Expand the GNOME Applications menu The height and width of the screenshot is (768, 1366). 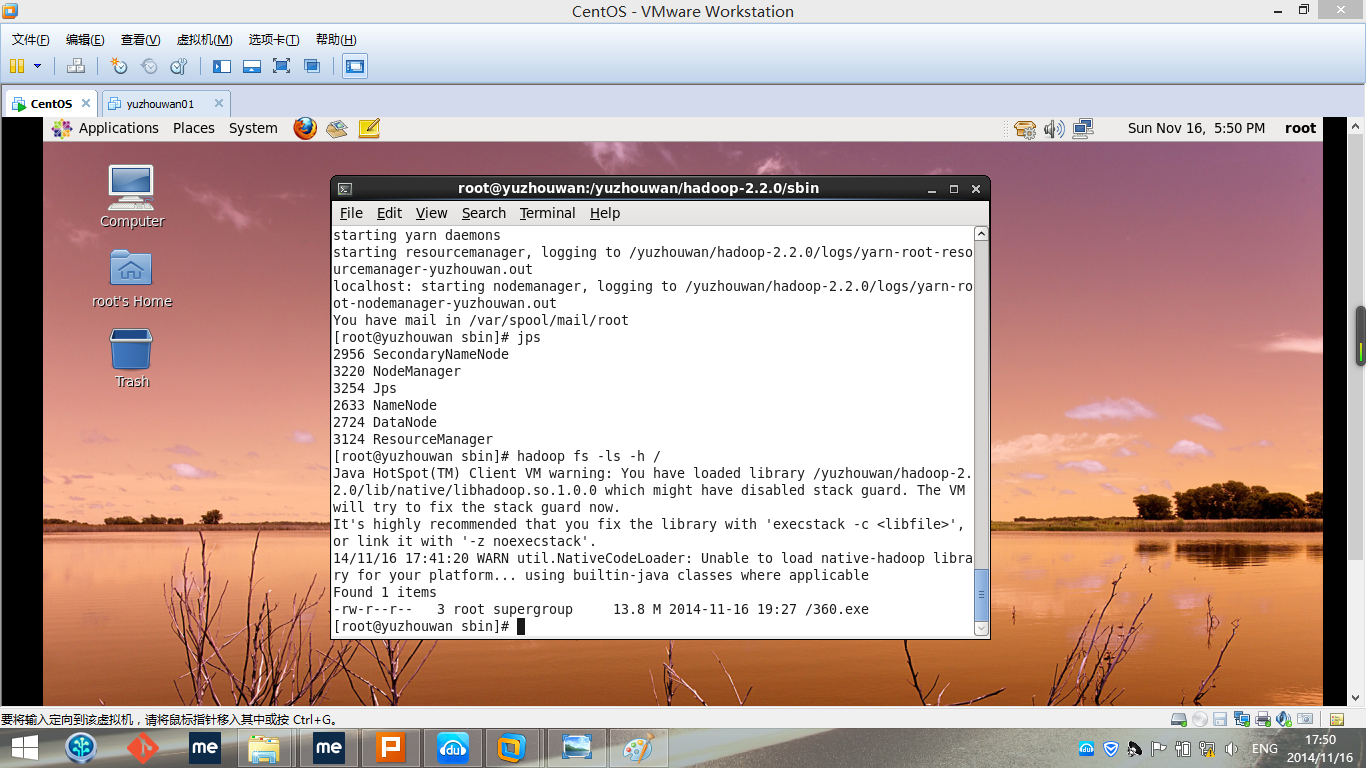[118, 128]
